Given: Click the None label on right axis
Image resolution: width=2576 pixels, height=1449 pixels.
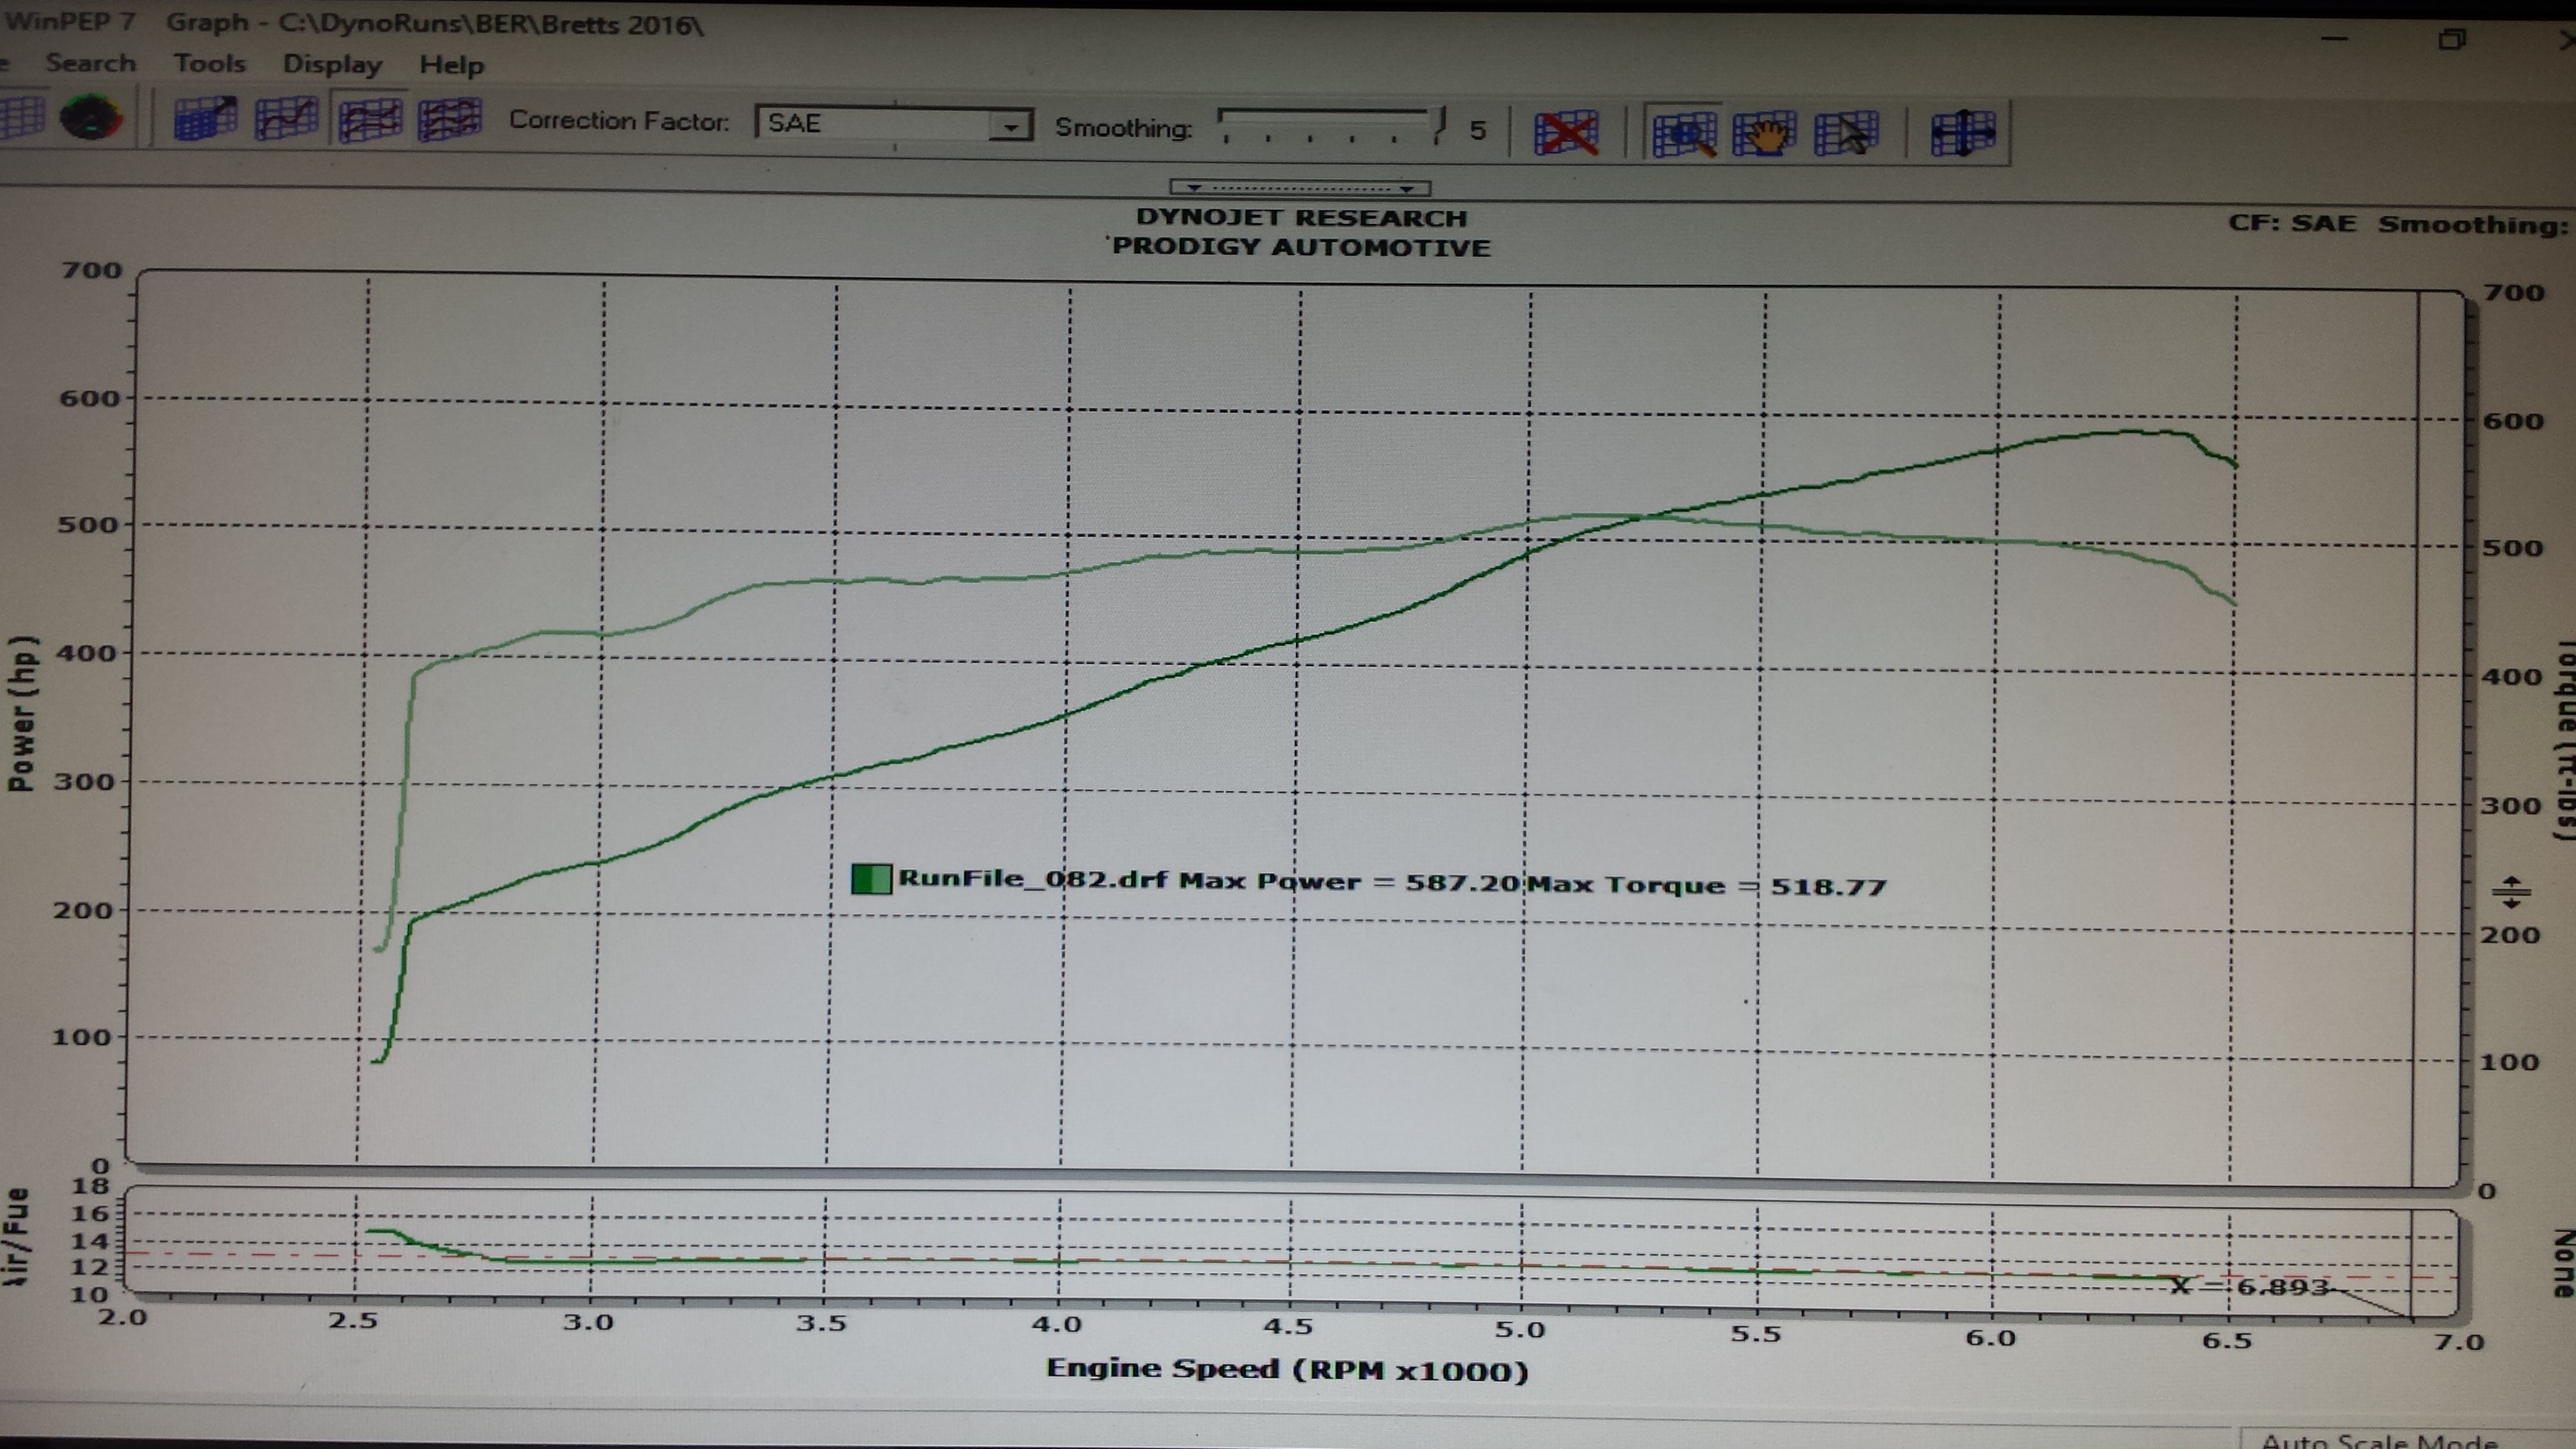Looking at the screenshot, I should click(2563, 1264).
